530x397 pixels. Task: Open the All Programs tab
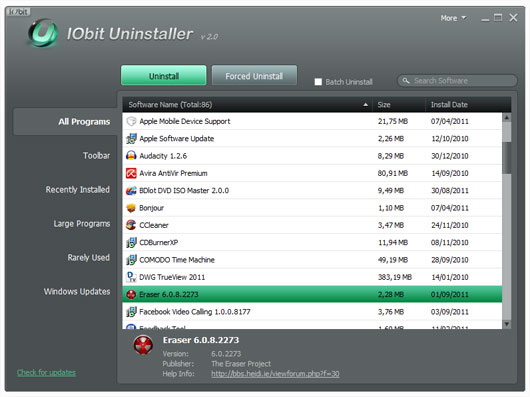[x=65, y=122]
